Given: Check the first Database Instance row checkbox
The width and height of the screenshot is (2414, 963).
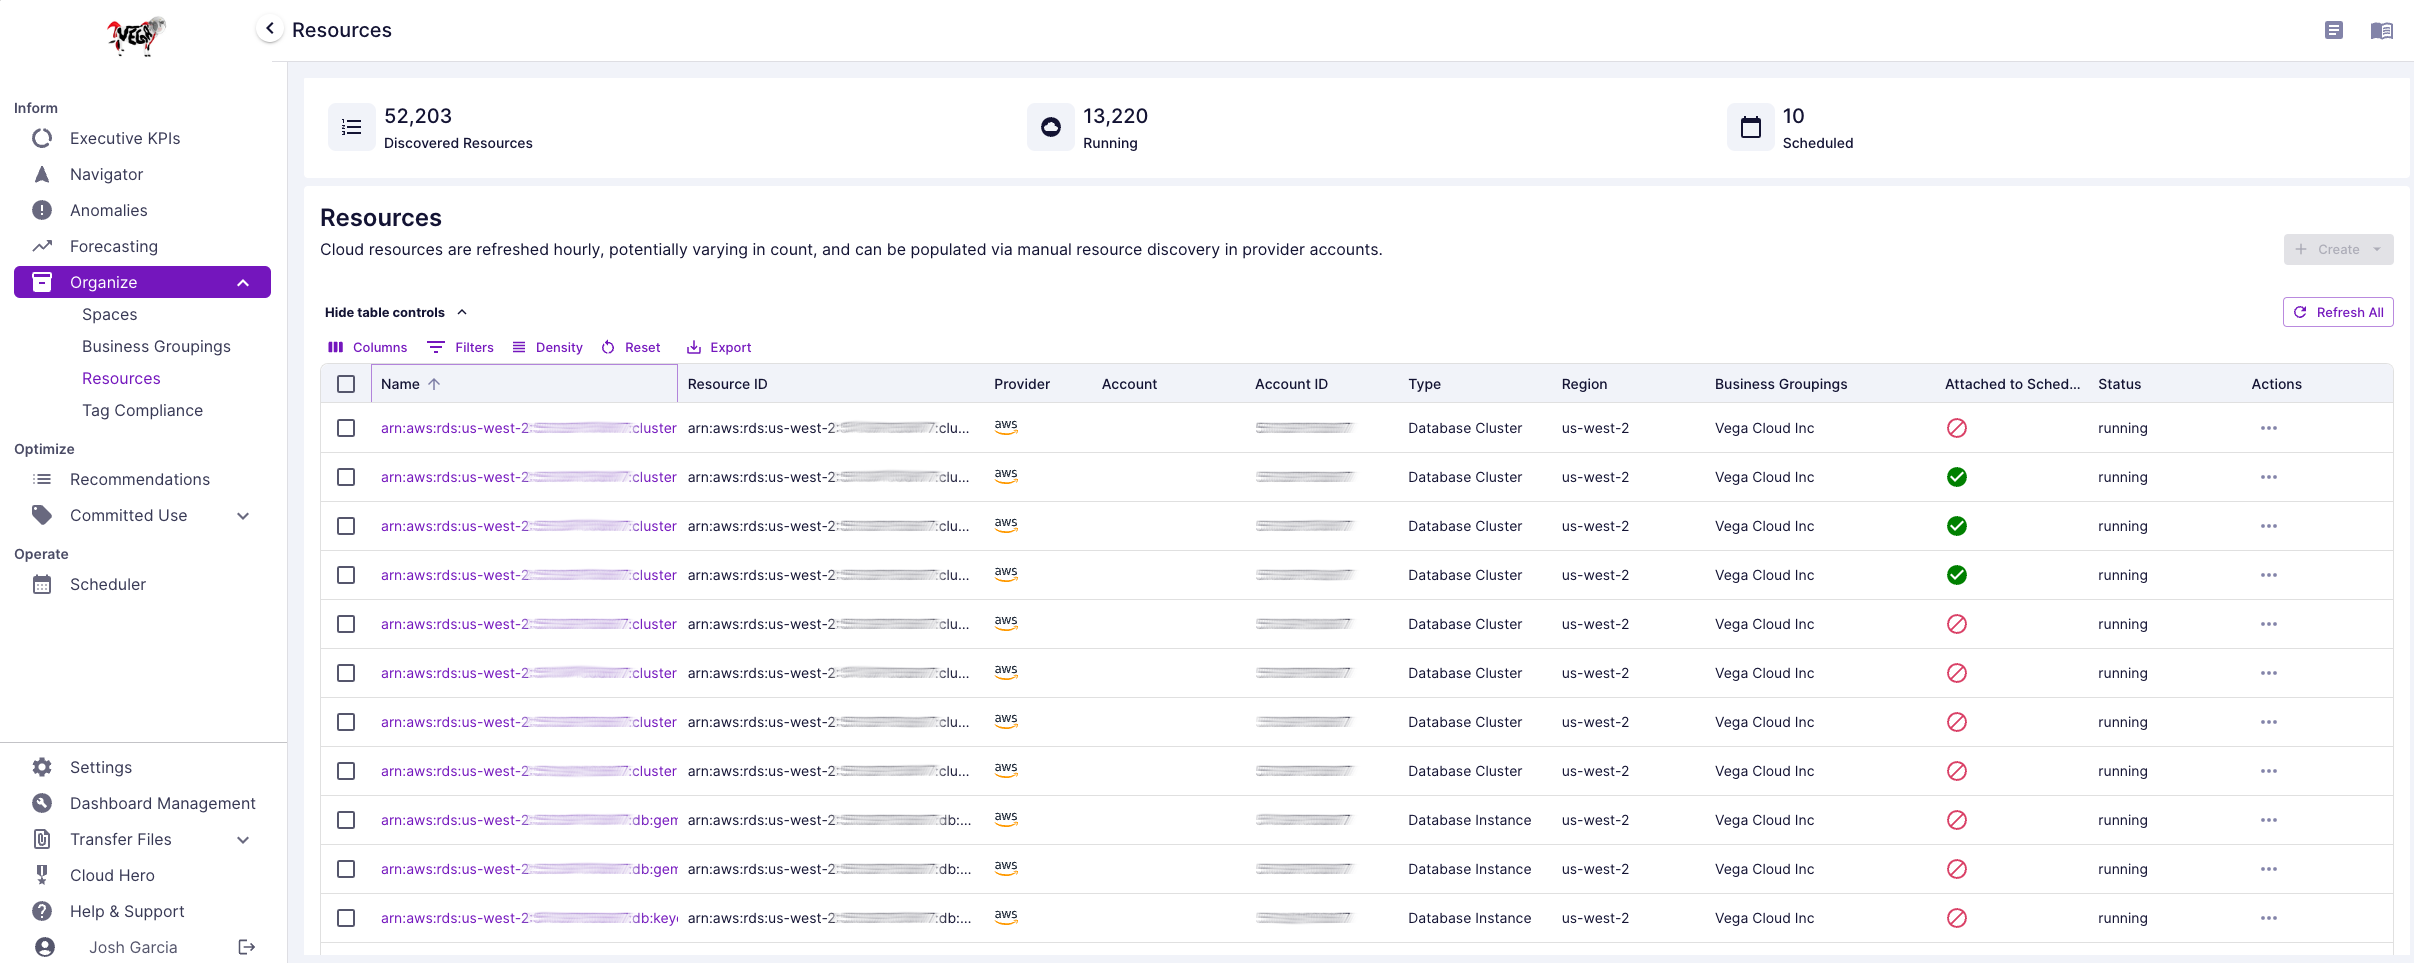Looking at the screenshot, I should click(x=346, y=820).
